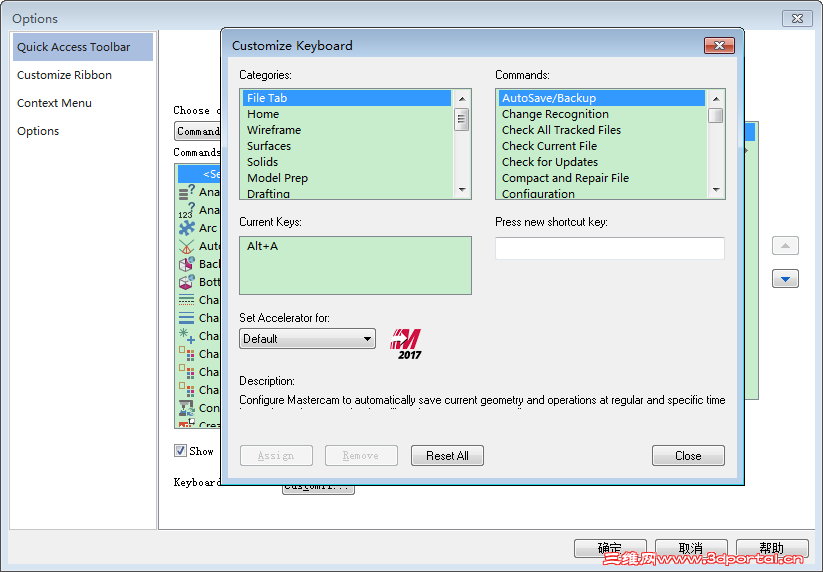Viewport: 823px width, 572px height.
Task: Select Drafting category
Action: point(347,193)
